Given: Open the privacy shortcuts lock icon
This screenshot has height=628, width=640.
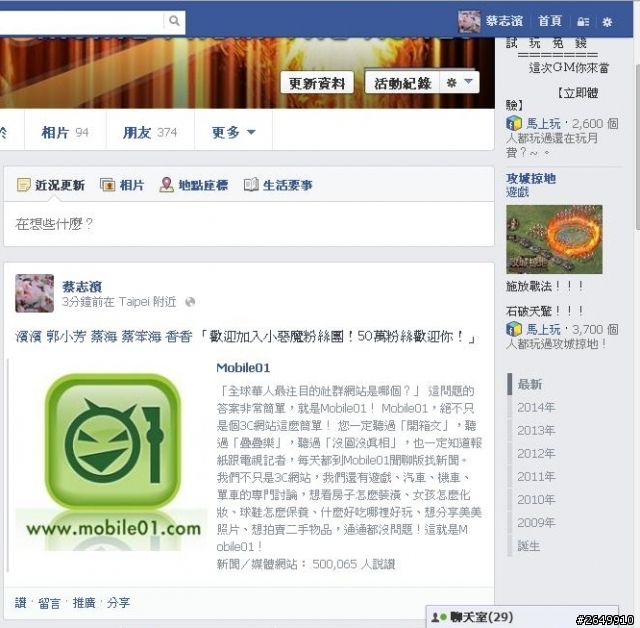Looking at the screenshot, I should click(583, 22).
